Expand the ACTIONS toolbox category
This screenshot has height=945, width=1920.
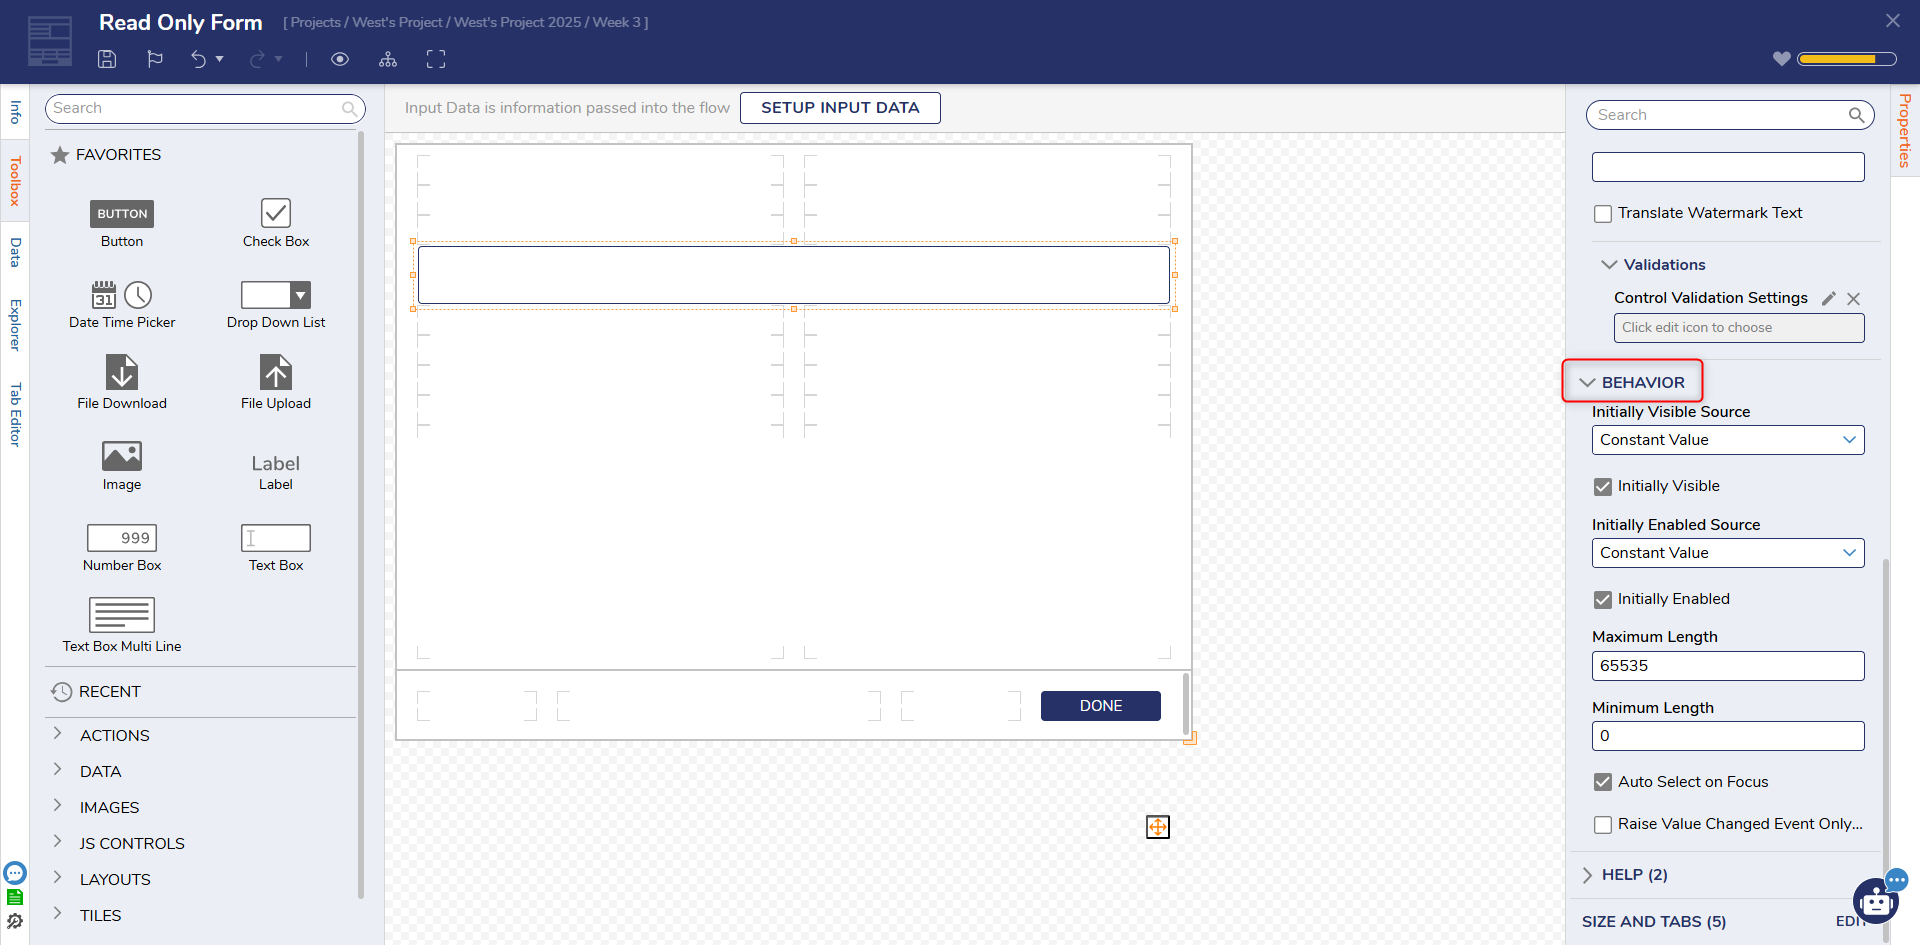point(114,735)
